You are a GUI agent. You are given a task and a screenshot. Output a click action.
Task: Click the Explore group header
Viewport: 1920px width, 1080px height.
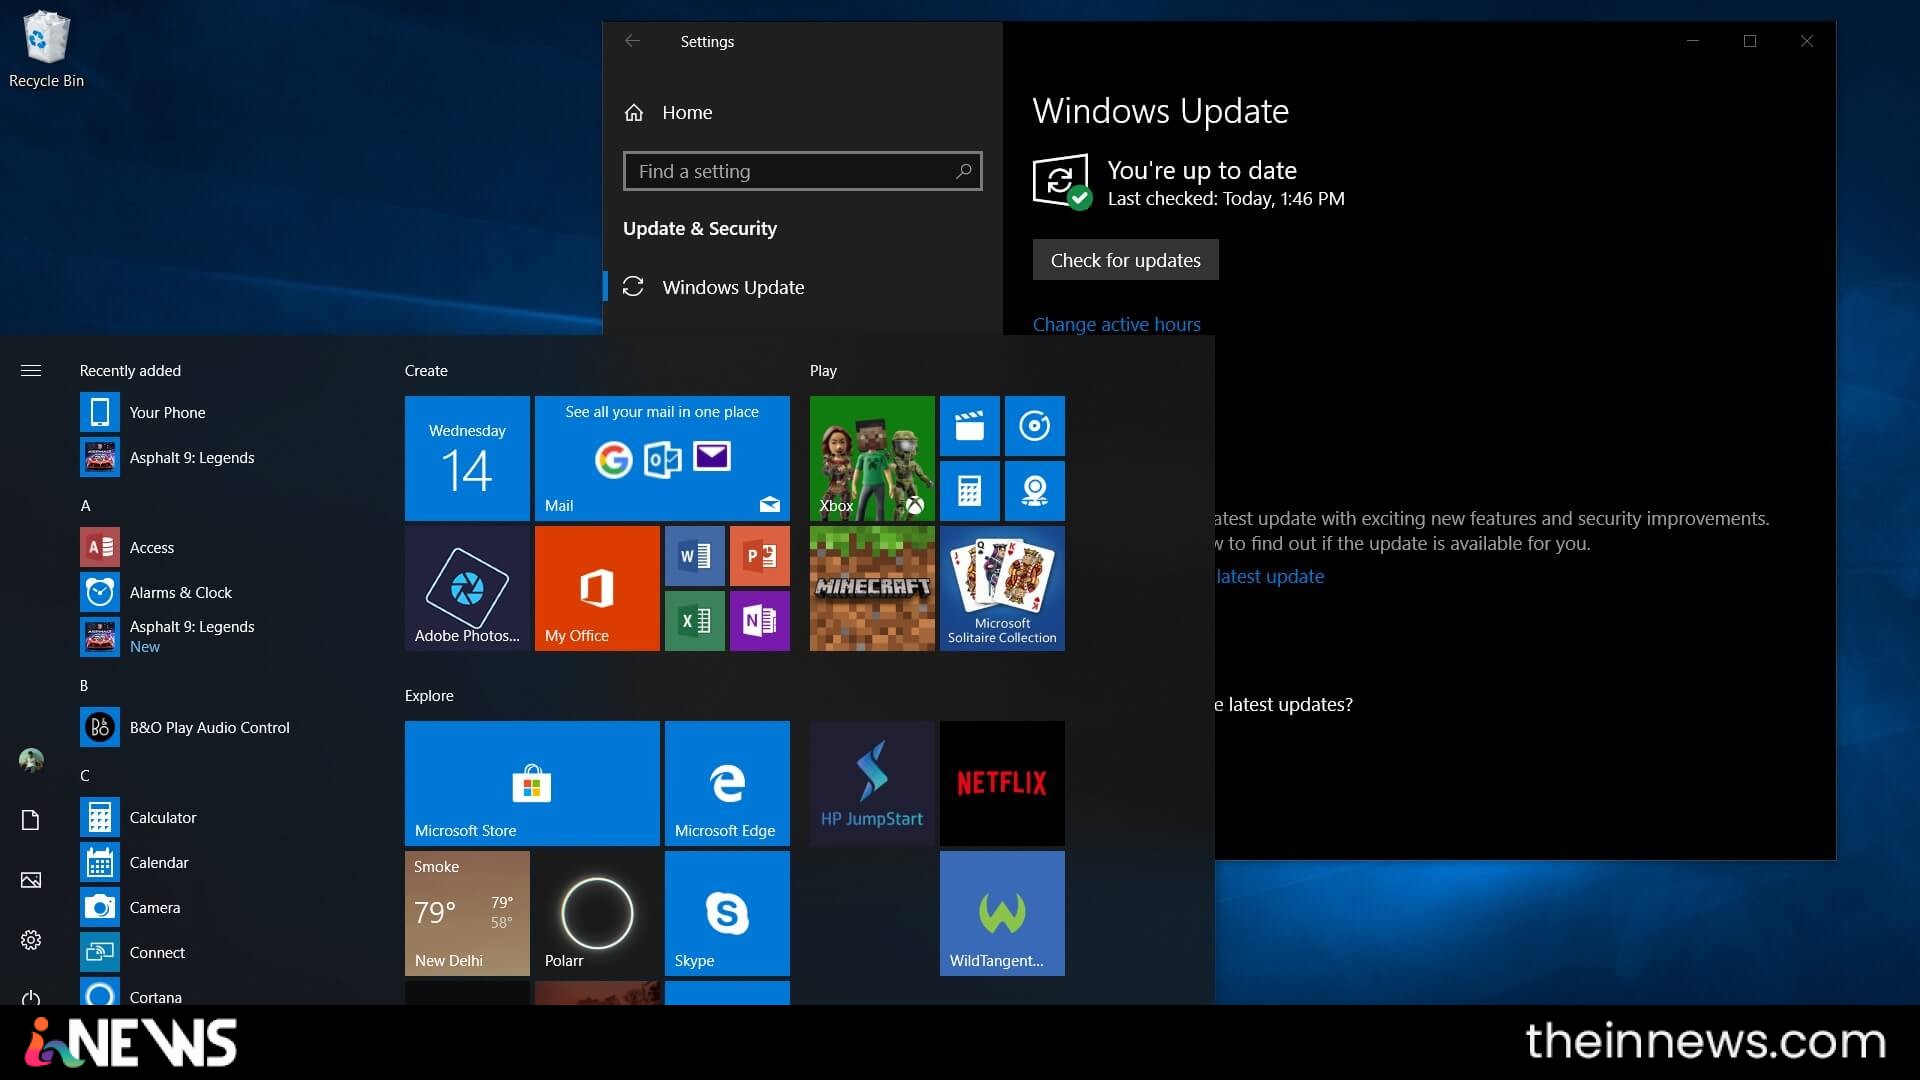(429, 696)
